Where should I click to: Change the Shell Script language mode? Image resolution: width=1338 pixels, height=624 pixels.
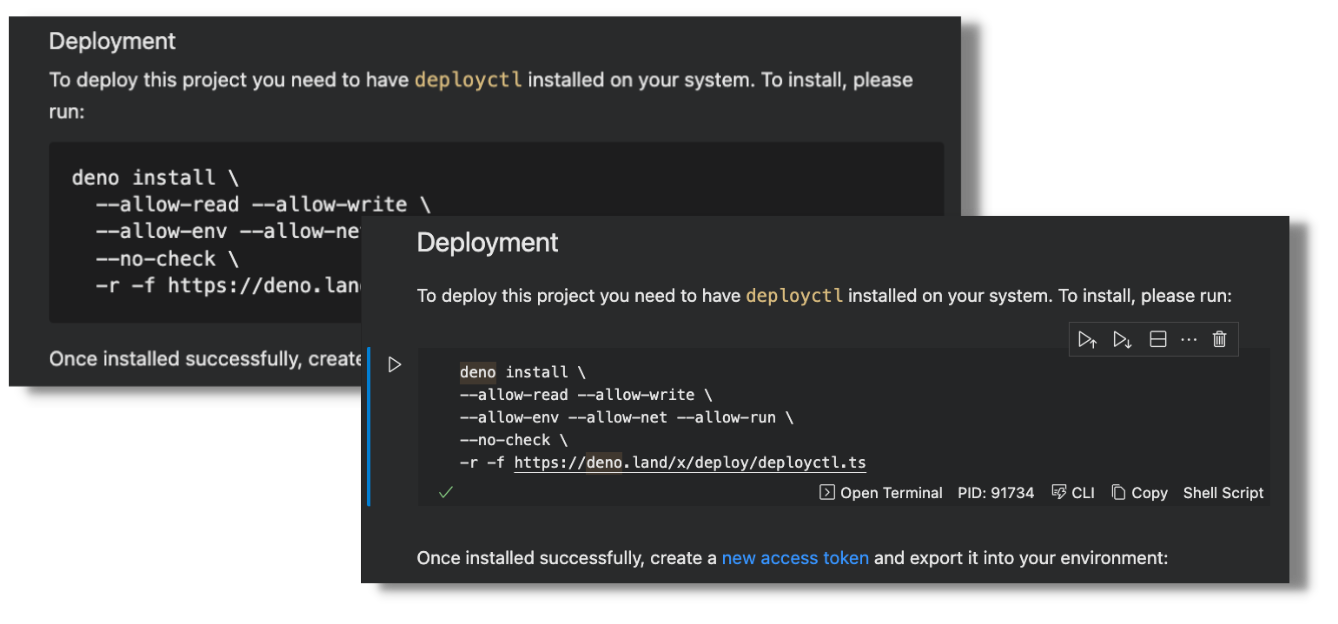pos(1223,493)
